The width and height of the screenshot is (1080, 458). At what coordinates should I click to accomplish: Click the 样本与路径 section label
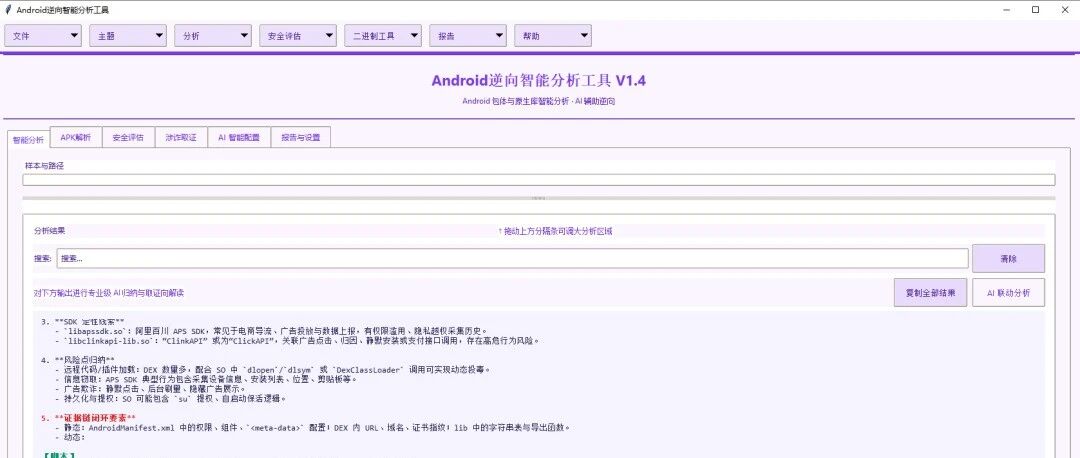click(44, 166)
